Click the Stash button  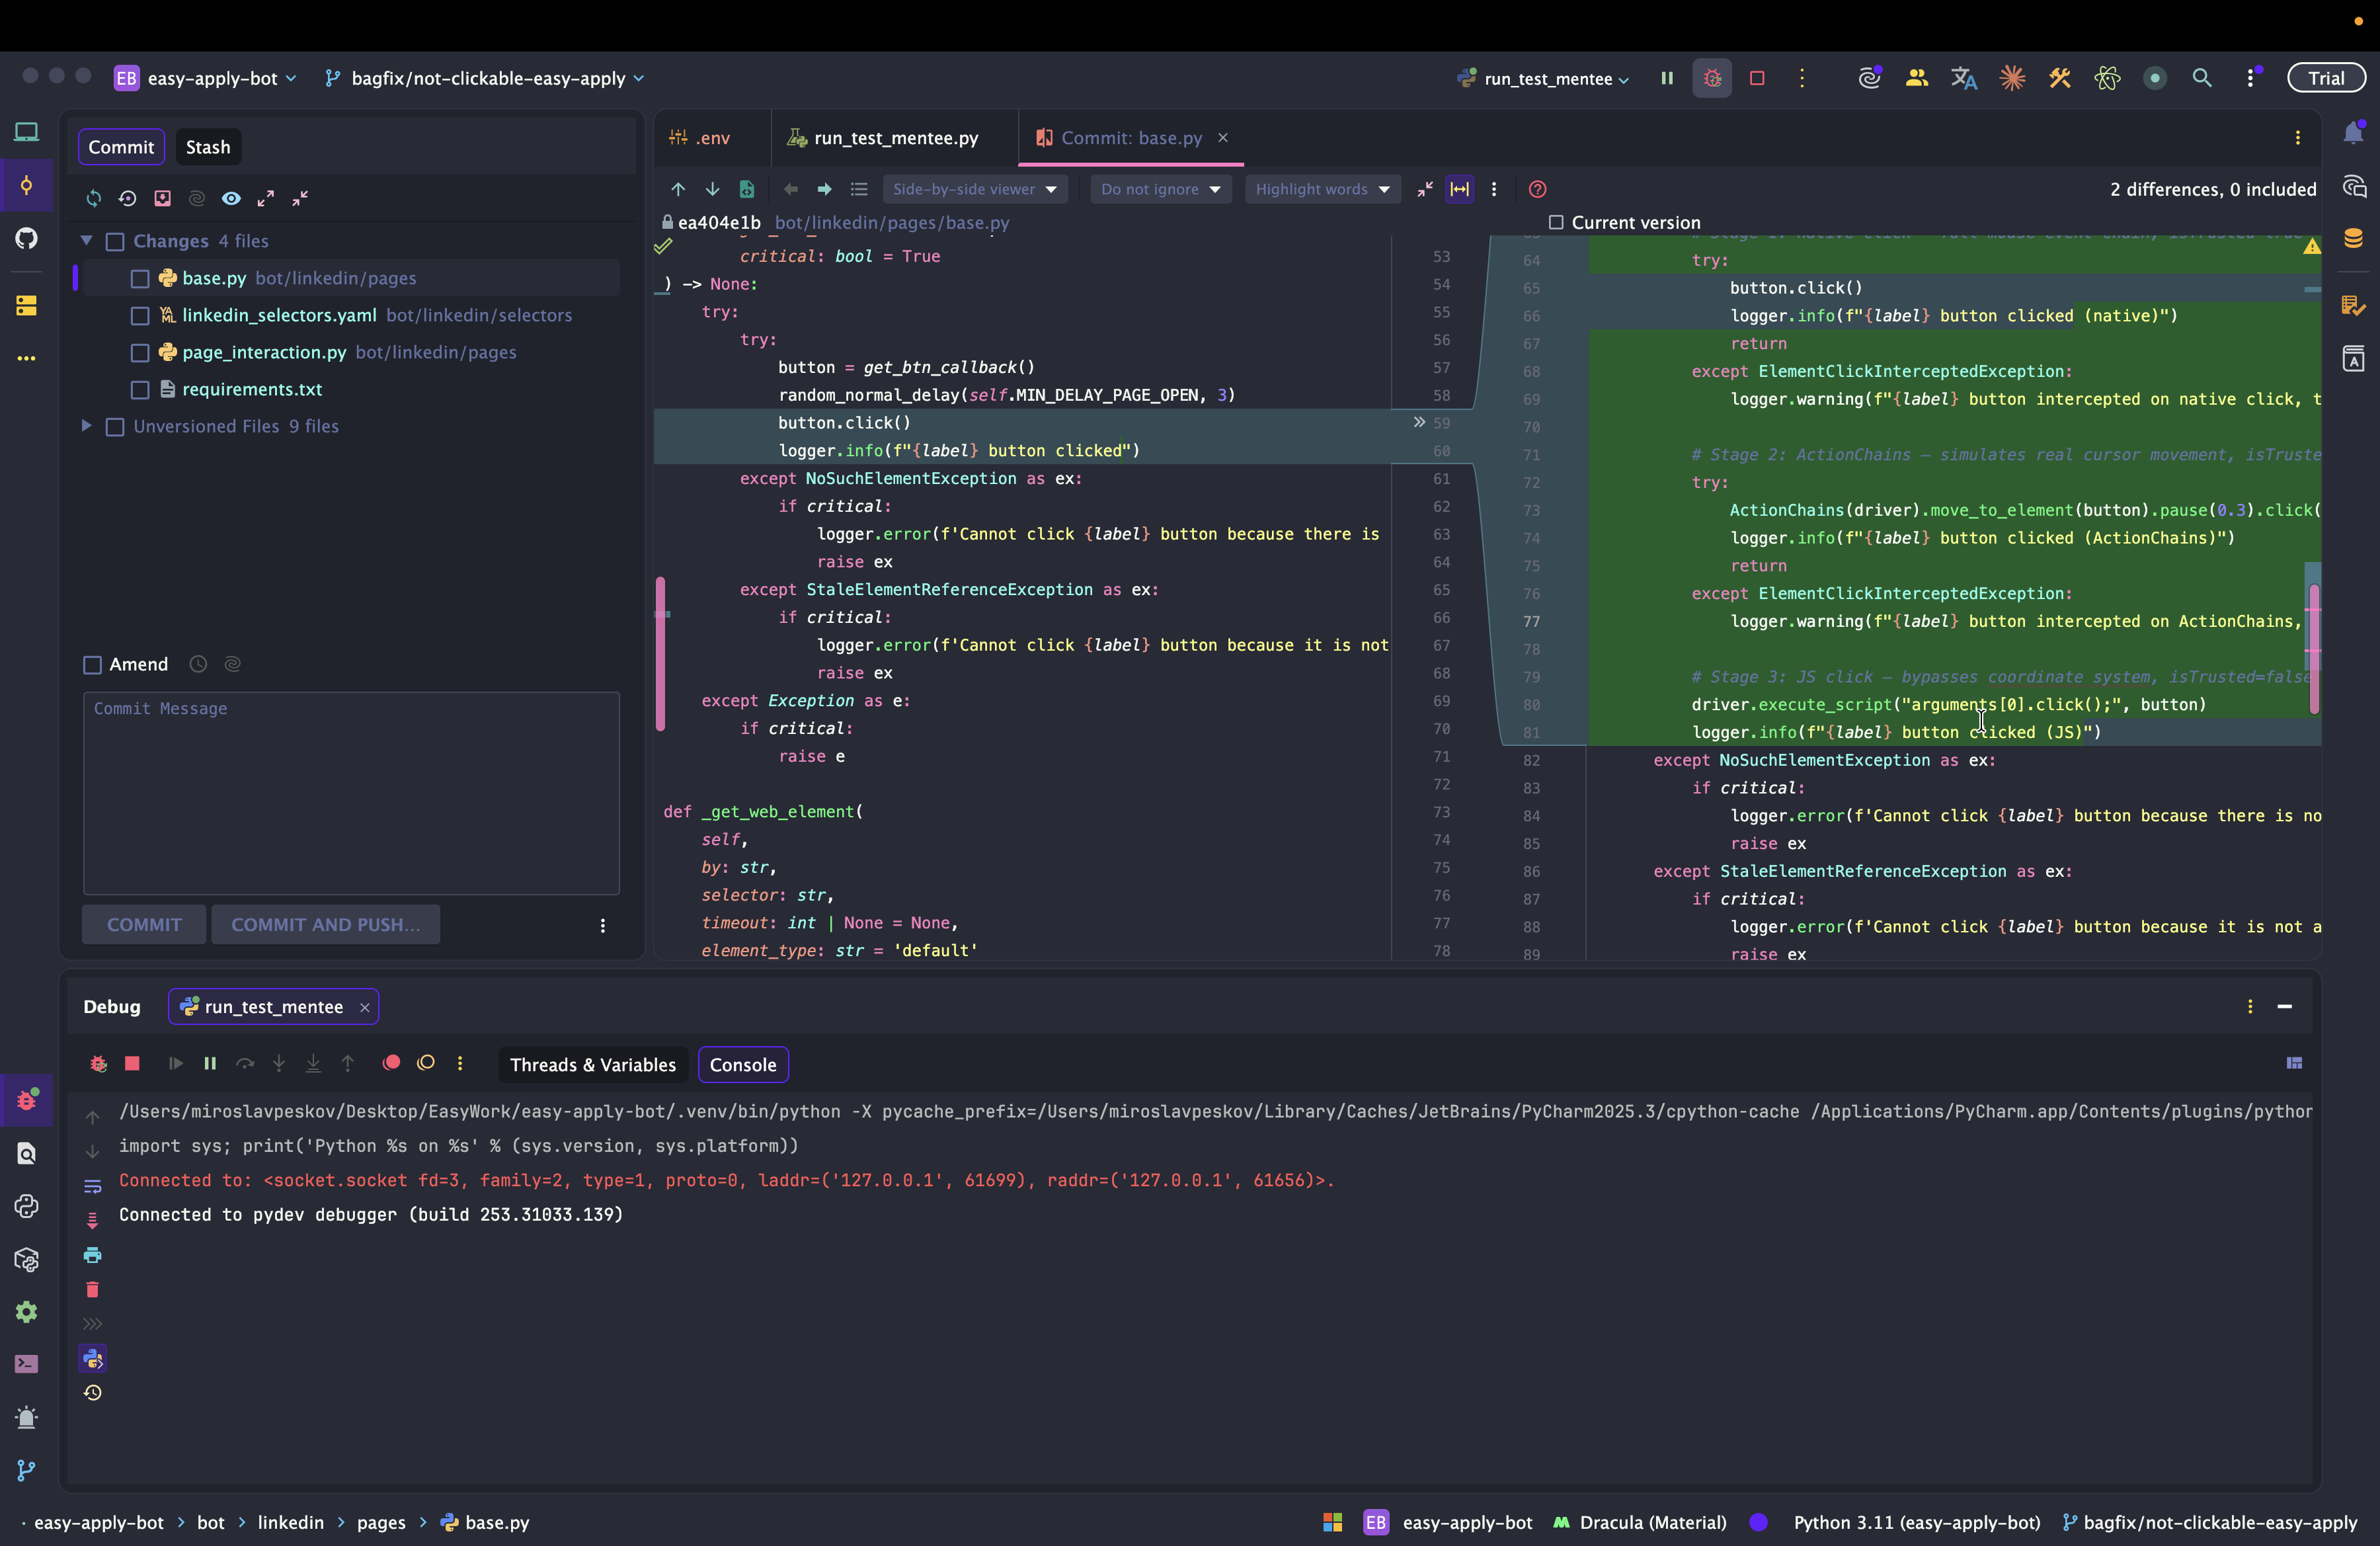click(208, 147)
